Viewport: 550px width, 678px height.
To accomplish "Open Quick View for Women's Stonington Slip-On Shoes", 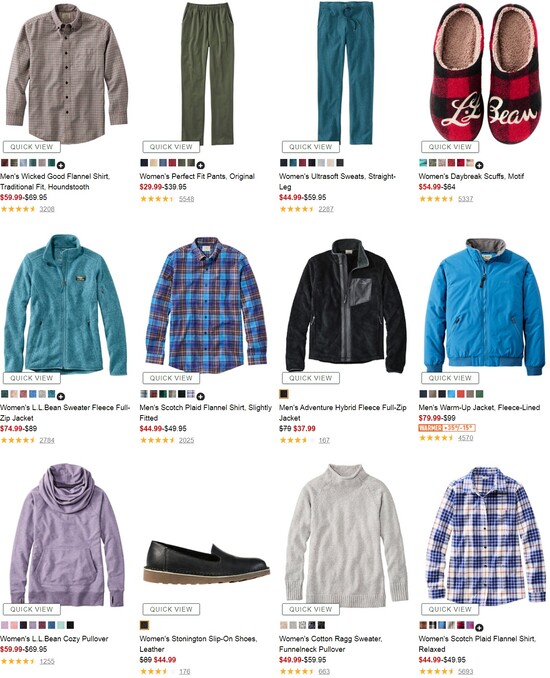I will pyautogui.click(x=171, y=609).
